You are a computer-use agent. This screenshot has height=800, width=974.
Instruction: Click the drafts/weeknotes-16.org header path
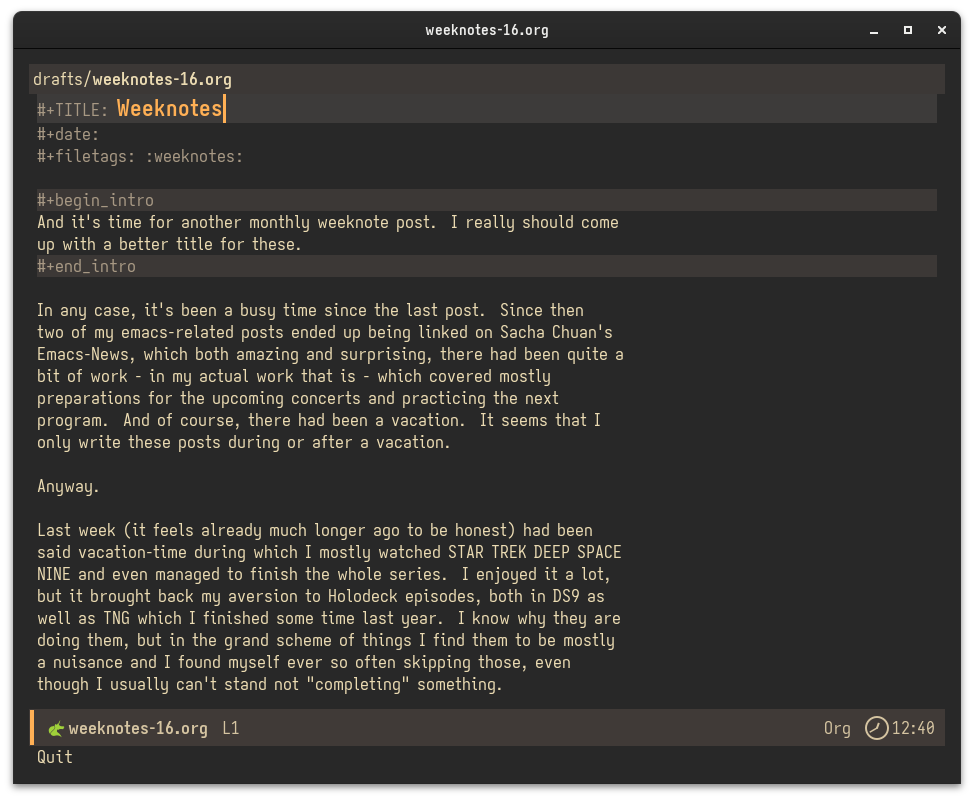(x=132, y=79)
